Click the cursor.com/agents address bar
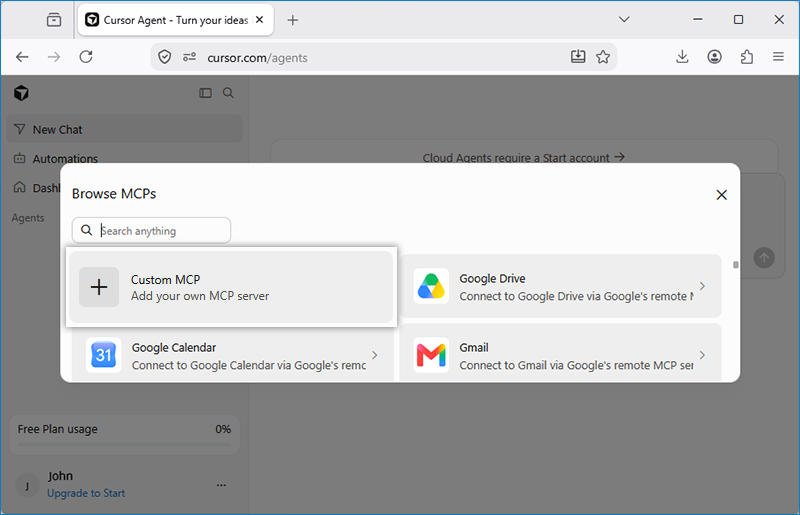The height and width of the screenshot is (515, 800). coord(383,58)
